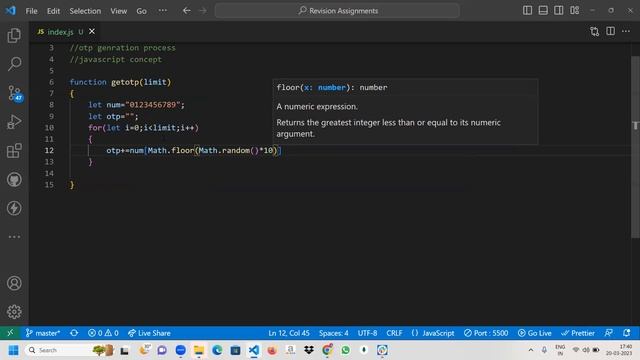Click the master branch in status bar
This screenshot has width=640, height=360.
pos(43,333)
